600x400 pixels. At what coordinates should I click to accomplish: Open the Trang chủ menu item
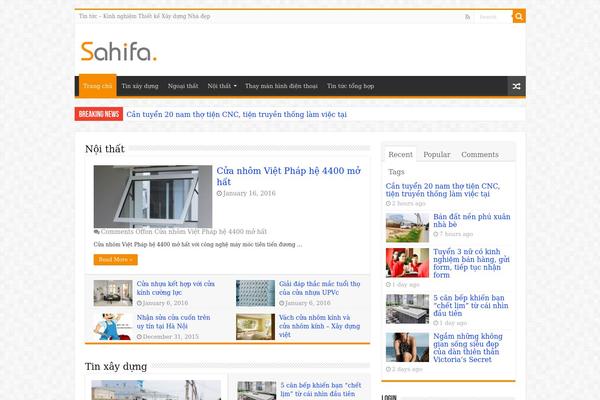tap(98, 86)
